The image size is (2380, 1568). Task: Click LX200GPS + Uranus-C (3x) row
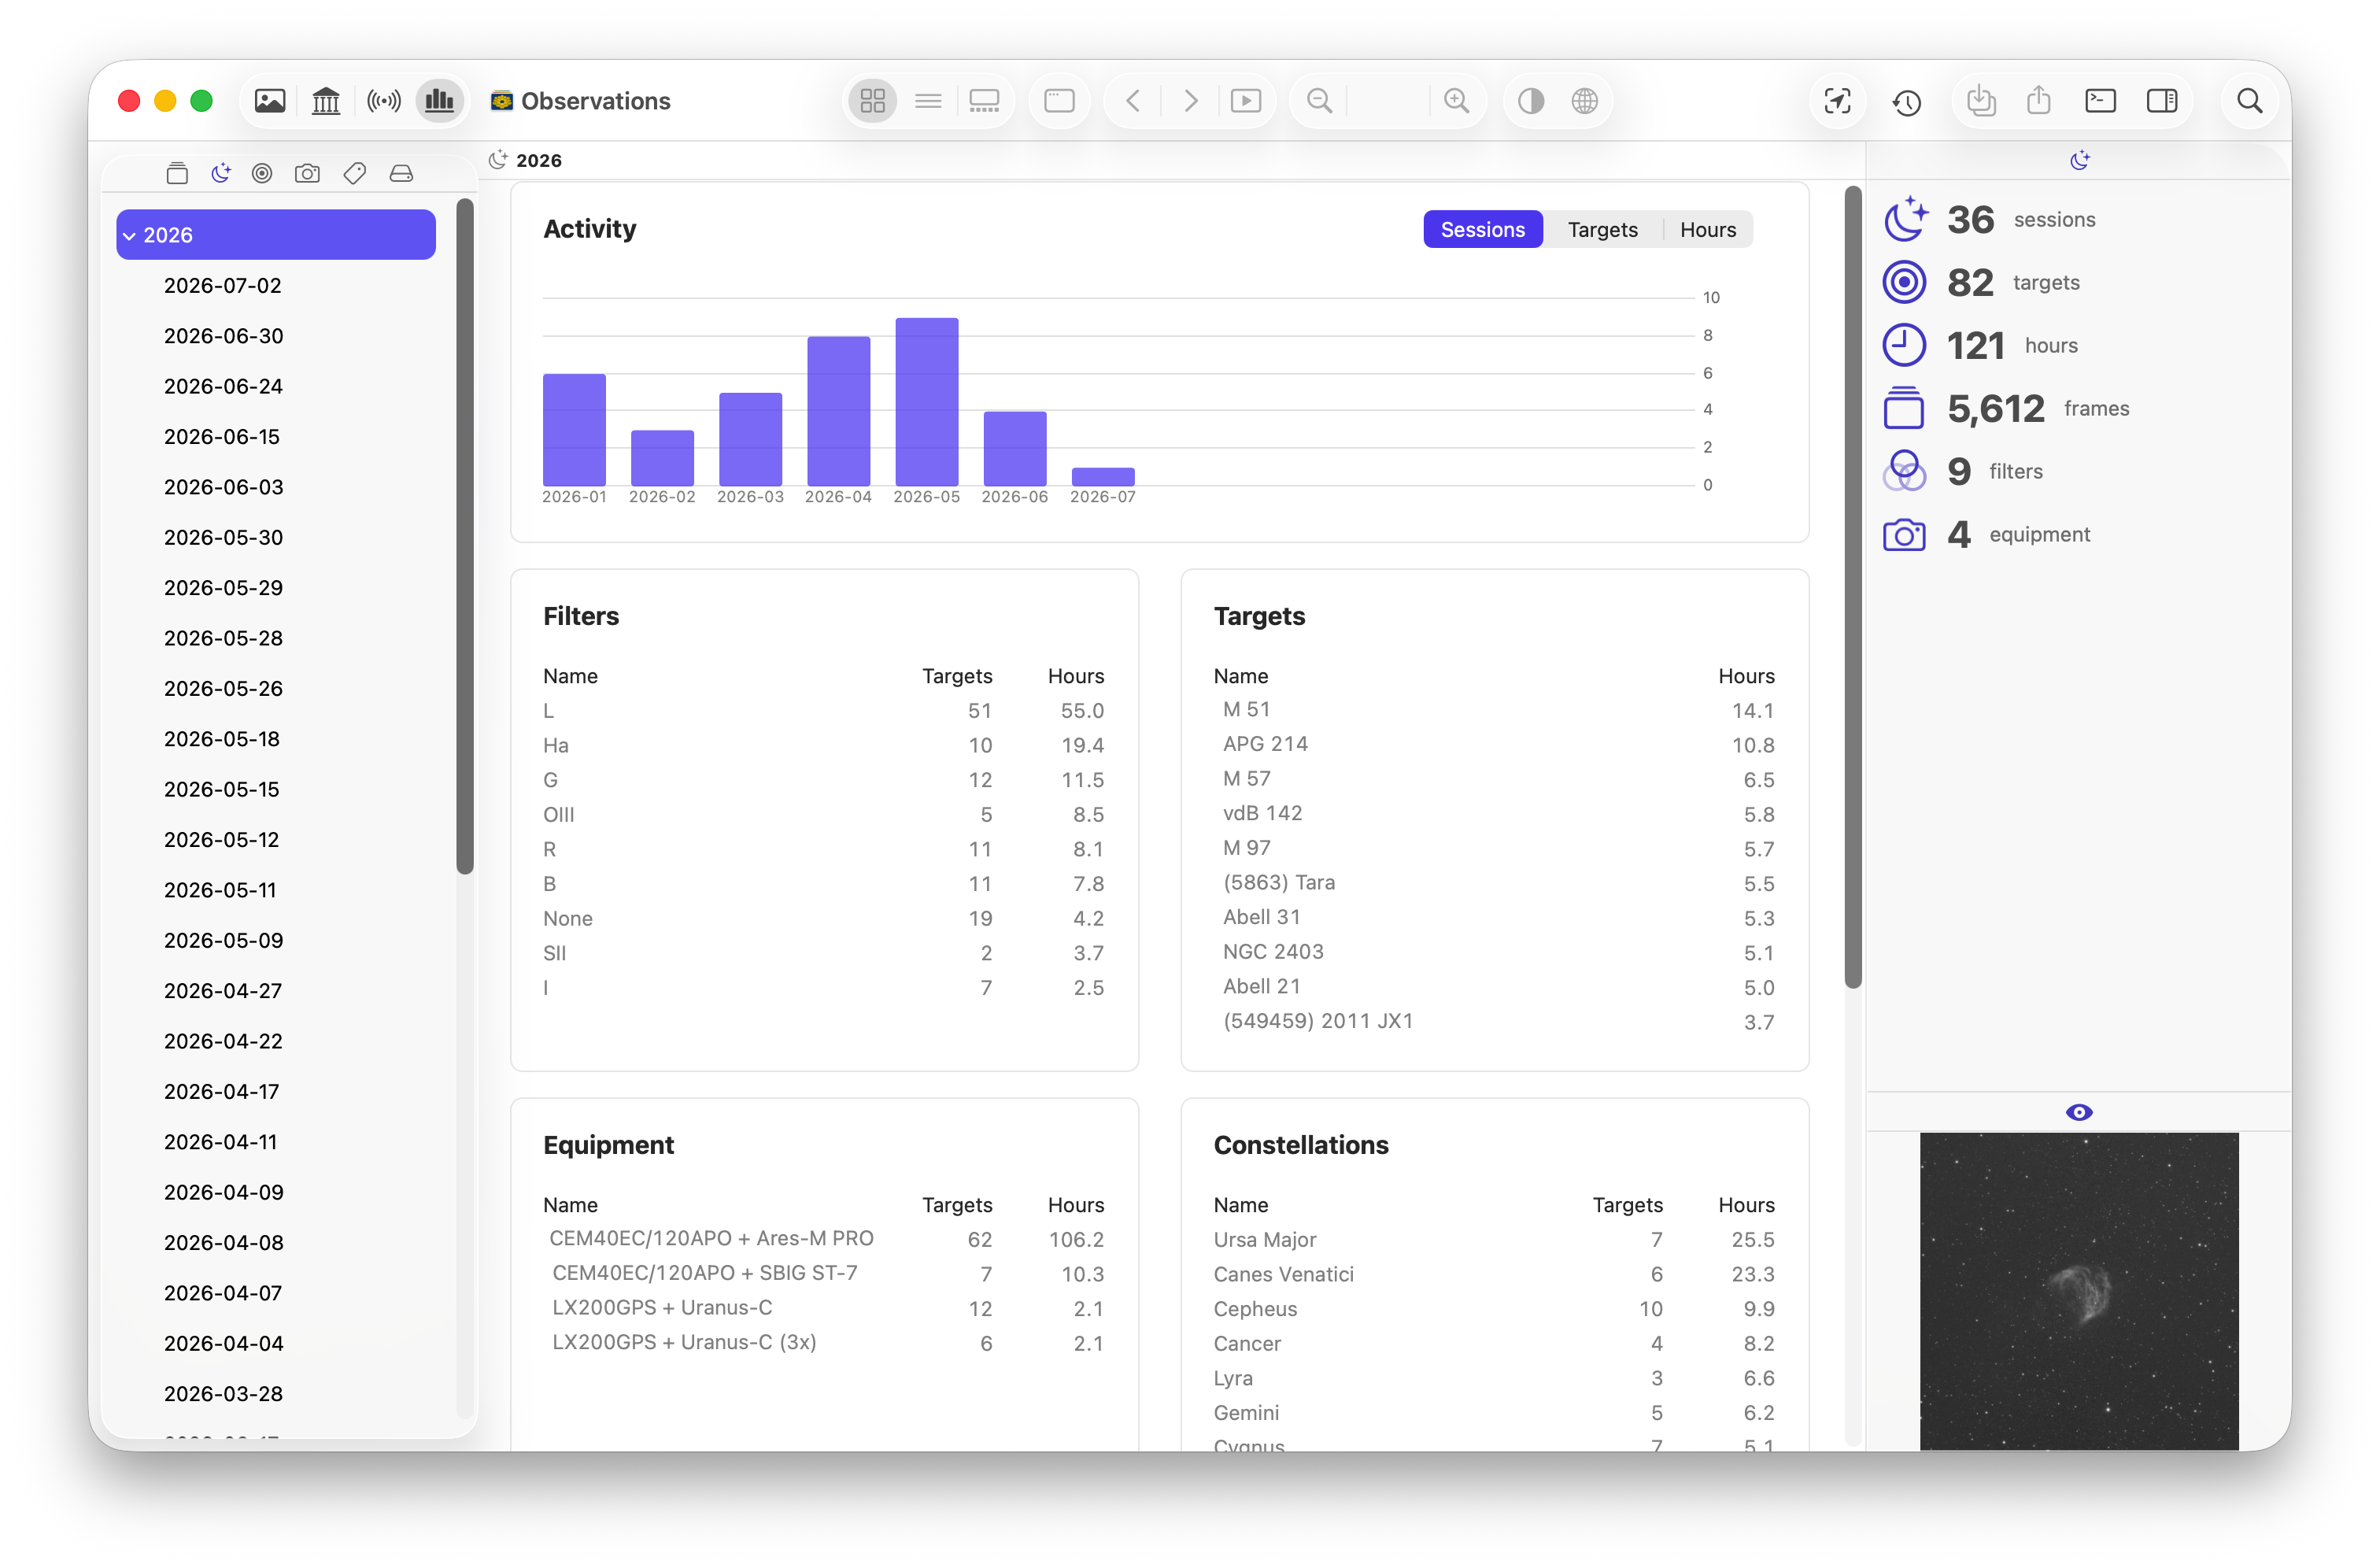(824, 1343)
